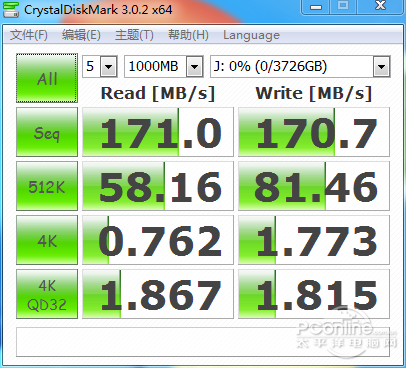Select the 4K write value 1.773
The height and width of the screenshot is (368, 406).
pos(314,240)
